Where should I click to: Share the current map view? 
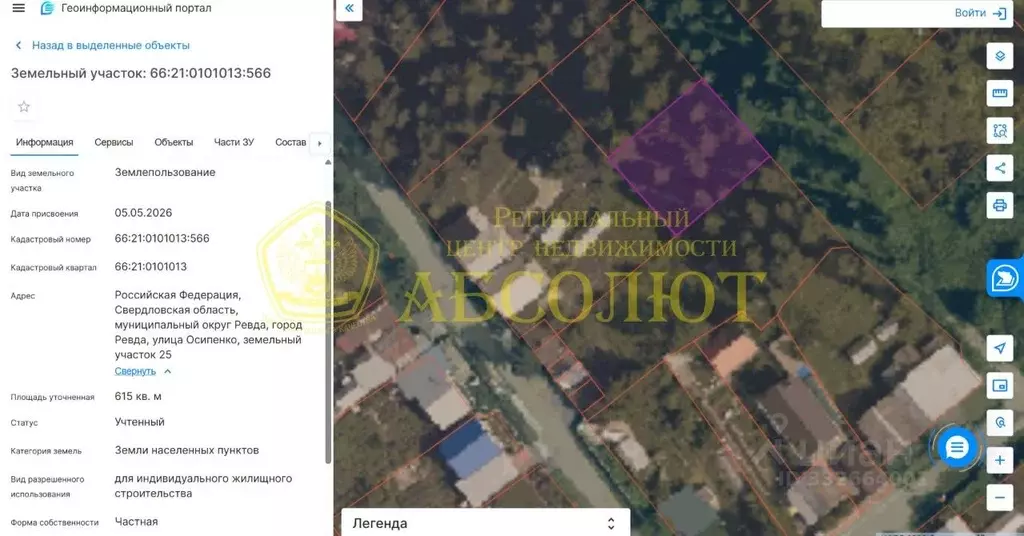point(1000,168)
